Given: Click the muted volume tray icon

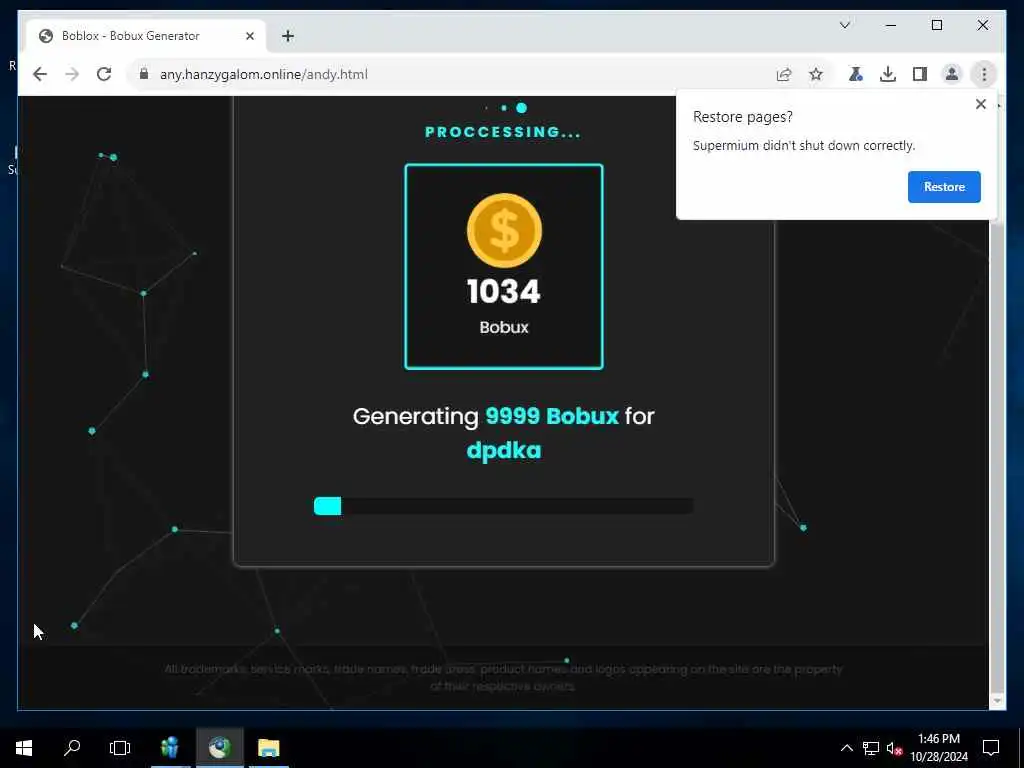Looking at the screenshot, I should pyautogui.click(x=894, y=748).
